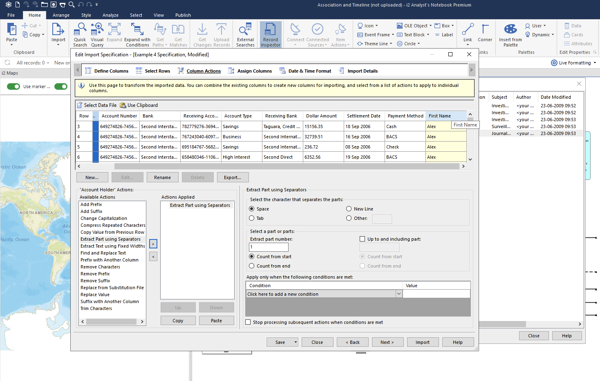Select the Space separator radio button

251,209
